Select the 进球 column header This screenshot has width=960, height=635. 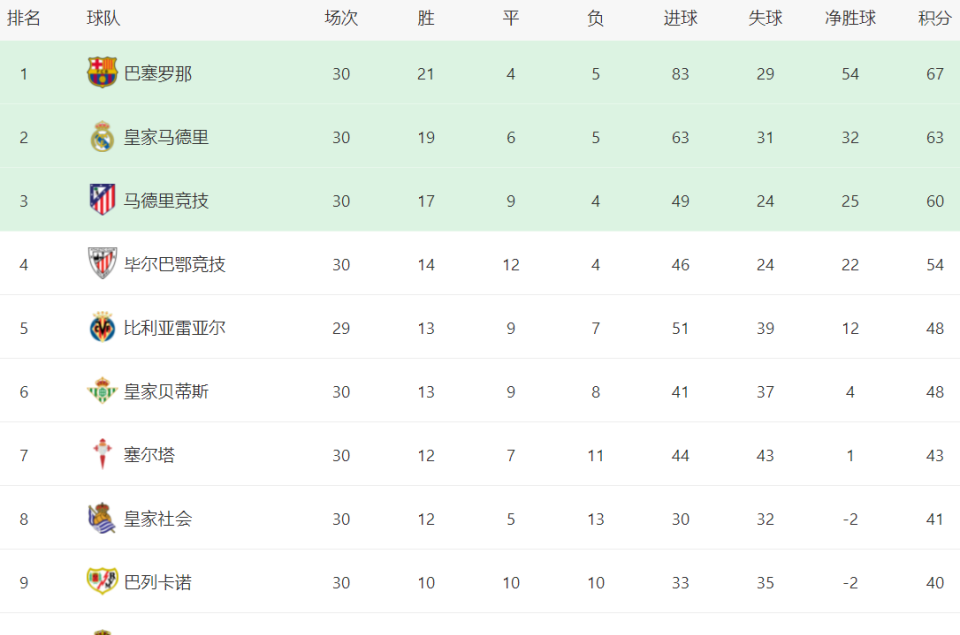tap(680, 18)
